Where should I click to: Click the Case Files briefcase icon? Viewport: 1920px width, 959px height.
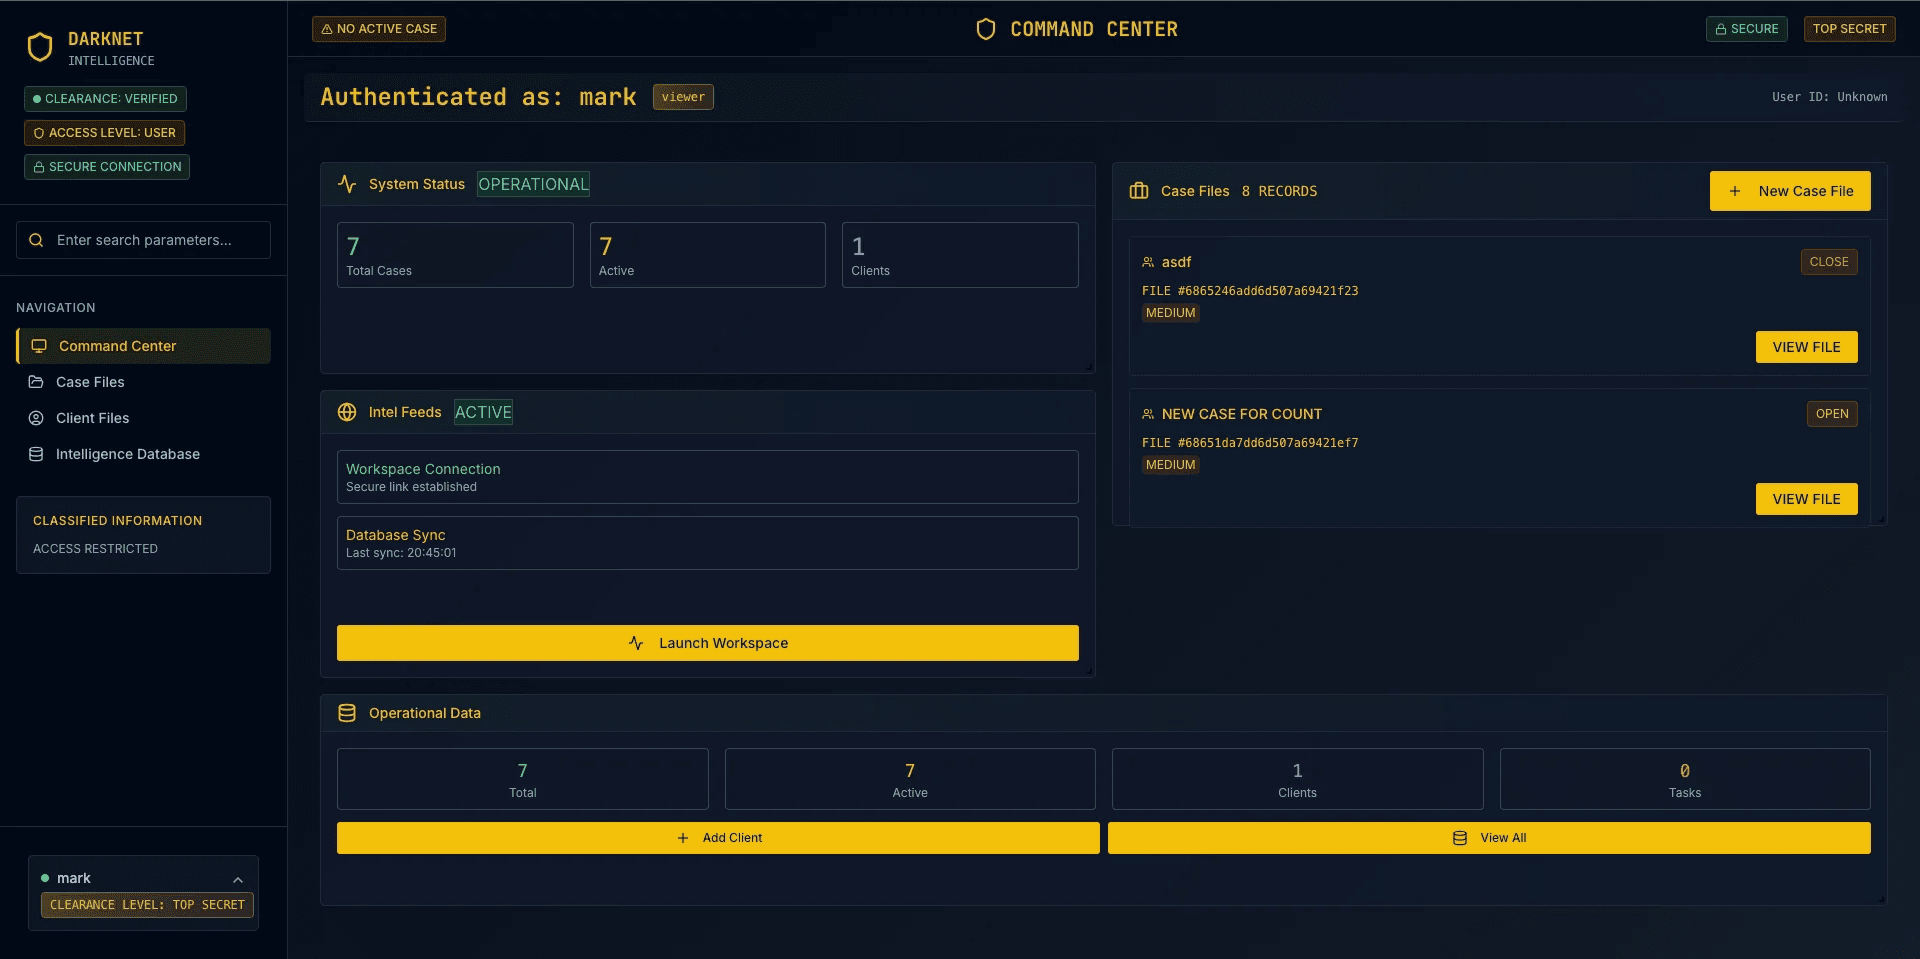1139,191
